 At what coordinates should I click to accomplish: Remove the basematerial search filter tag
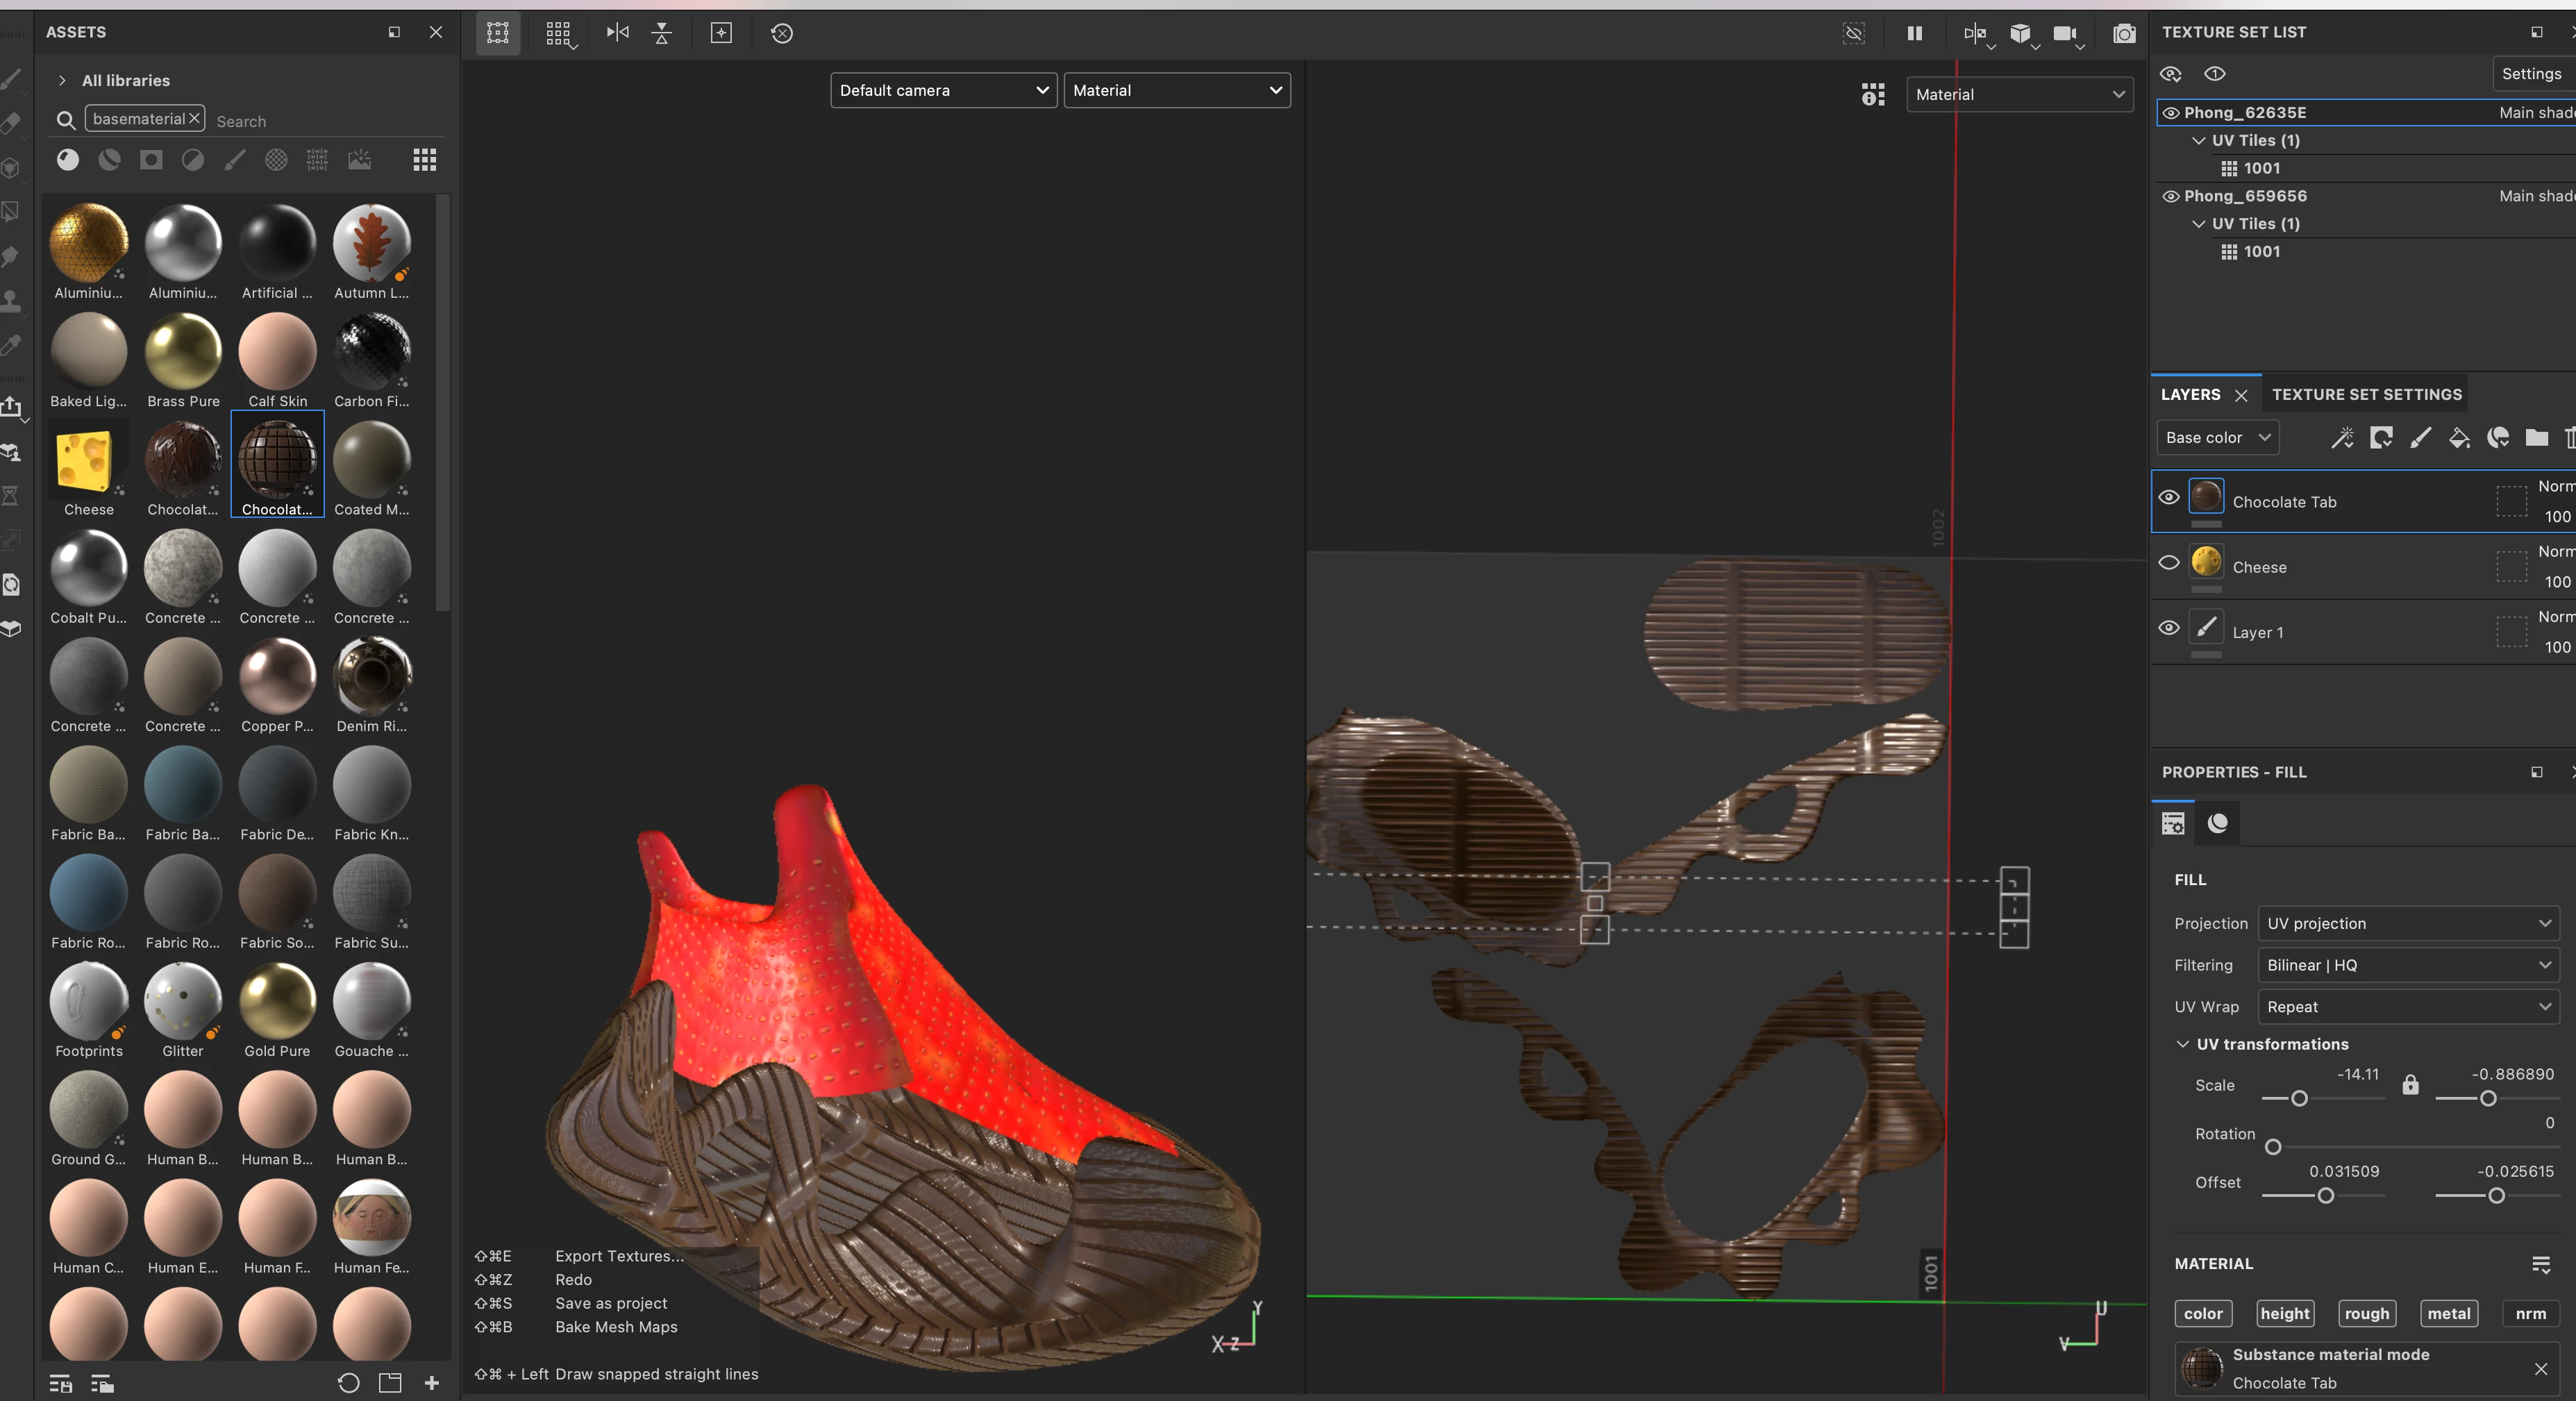[x=194, y=119]
